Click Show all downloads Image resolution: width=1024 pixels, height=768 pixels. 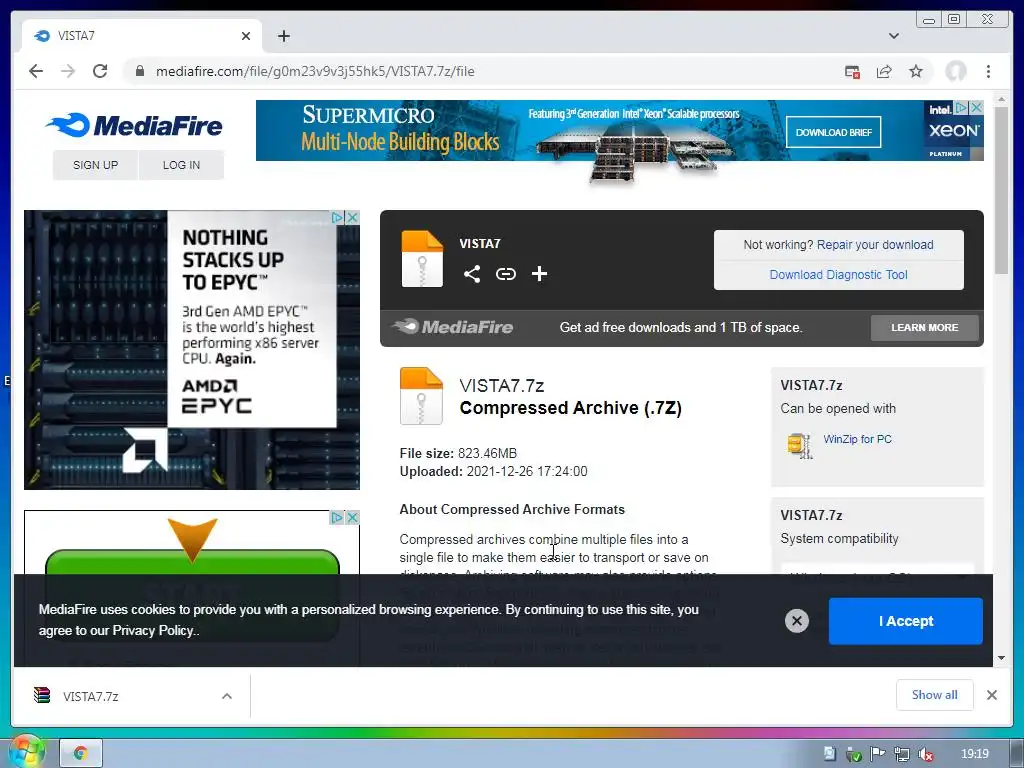click(x=935, y=695)
